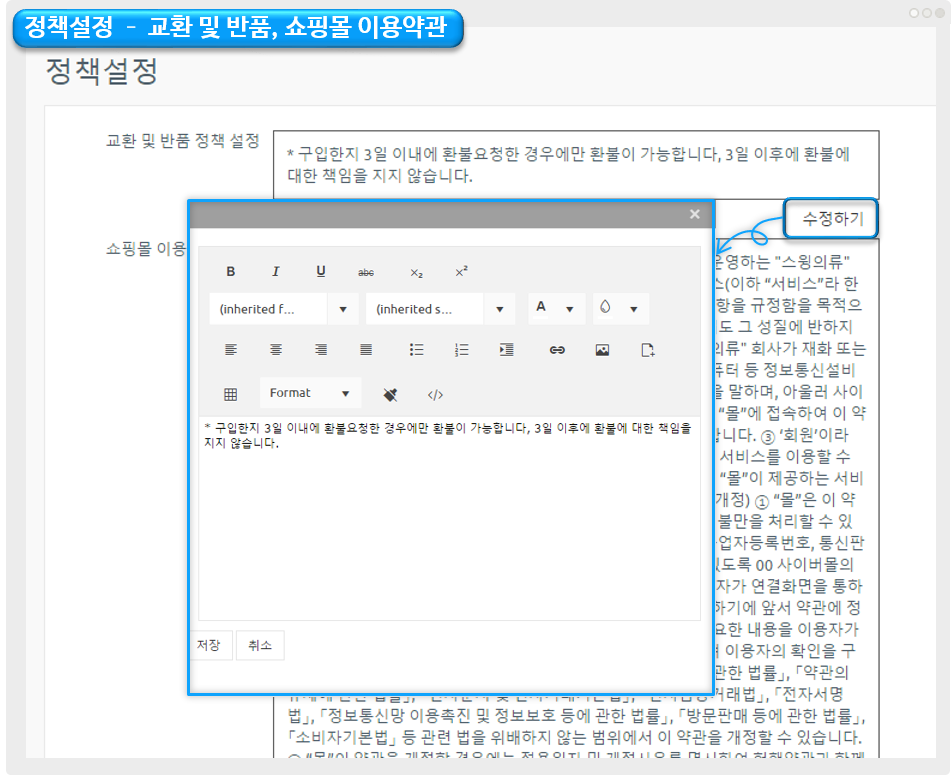Toggle underline formatting
This screenshot has width=951, height=775.
[x=321, y=272]
